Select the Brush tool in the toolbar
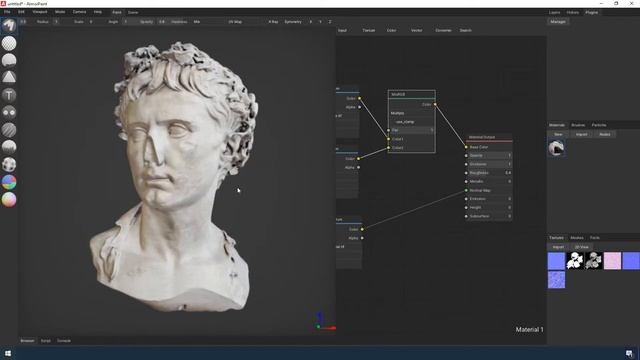The height and width of the screenshot is (360, 640). [x=9, y=25]
